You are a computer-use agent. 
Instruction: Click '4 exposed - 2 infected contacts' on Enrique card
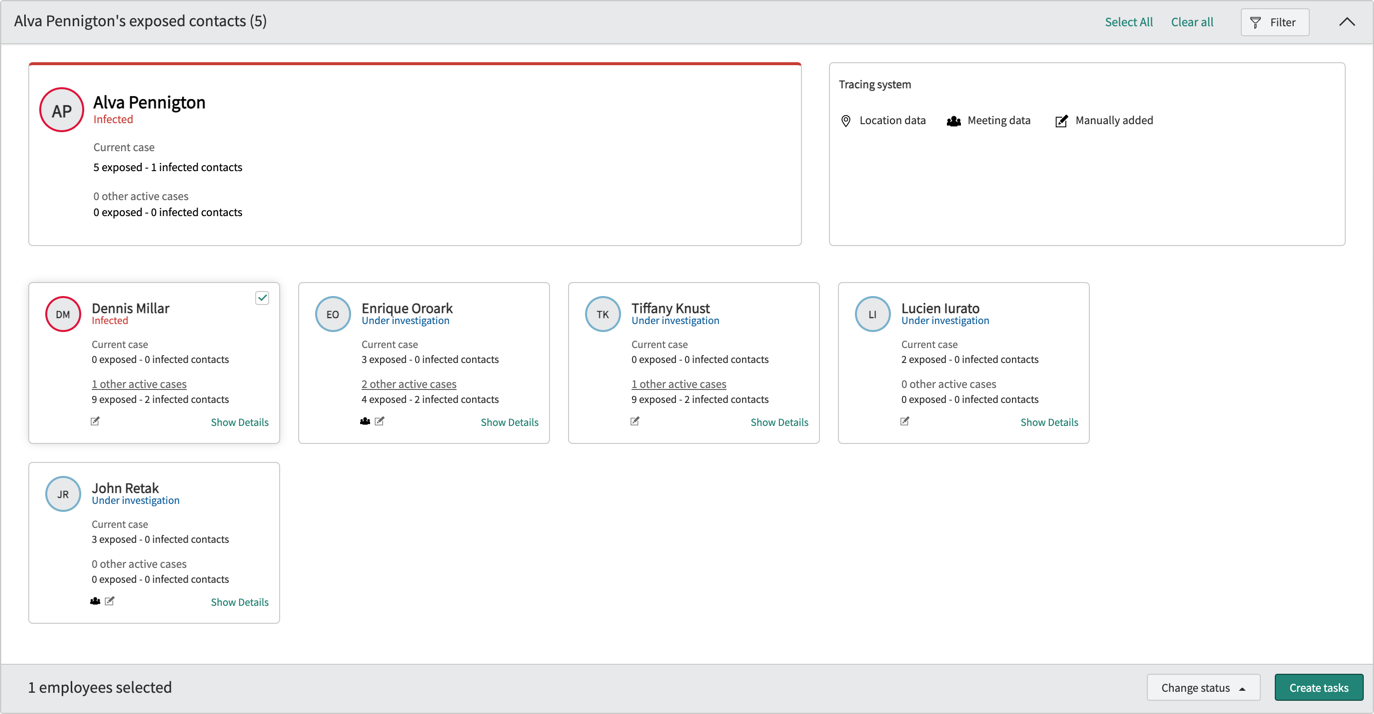click(430, 399)
